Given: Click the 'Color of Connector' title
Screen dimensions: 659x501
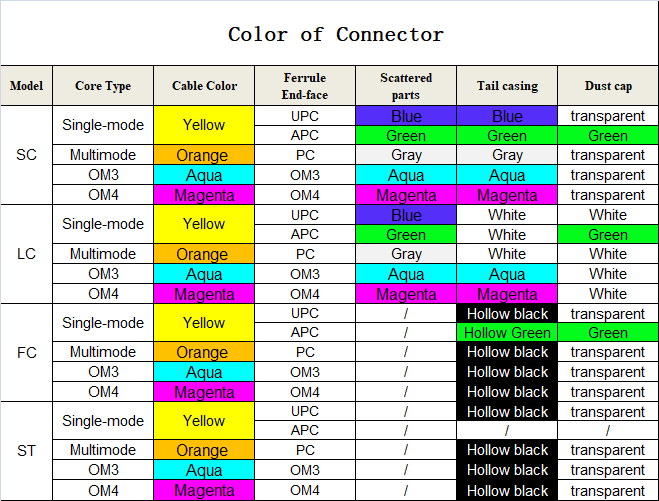Looking at the screenshot, I should point(335,34).
